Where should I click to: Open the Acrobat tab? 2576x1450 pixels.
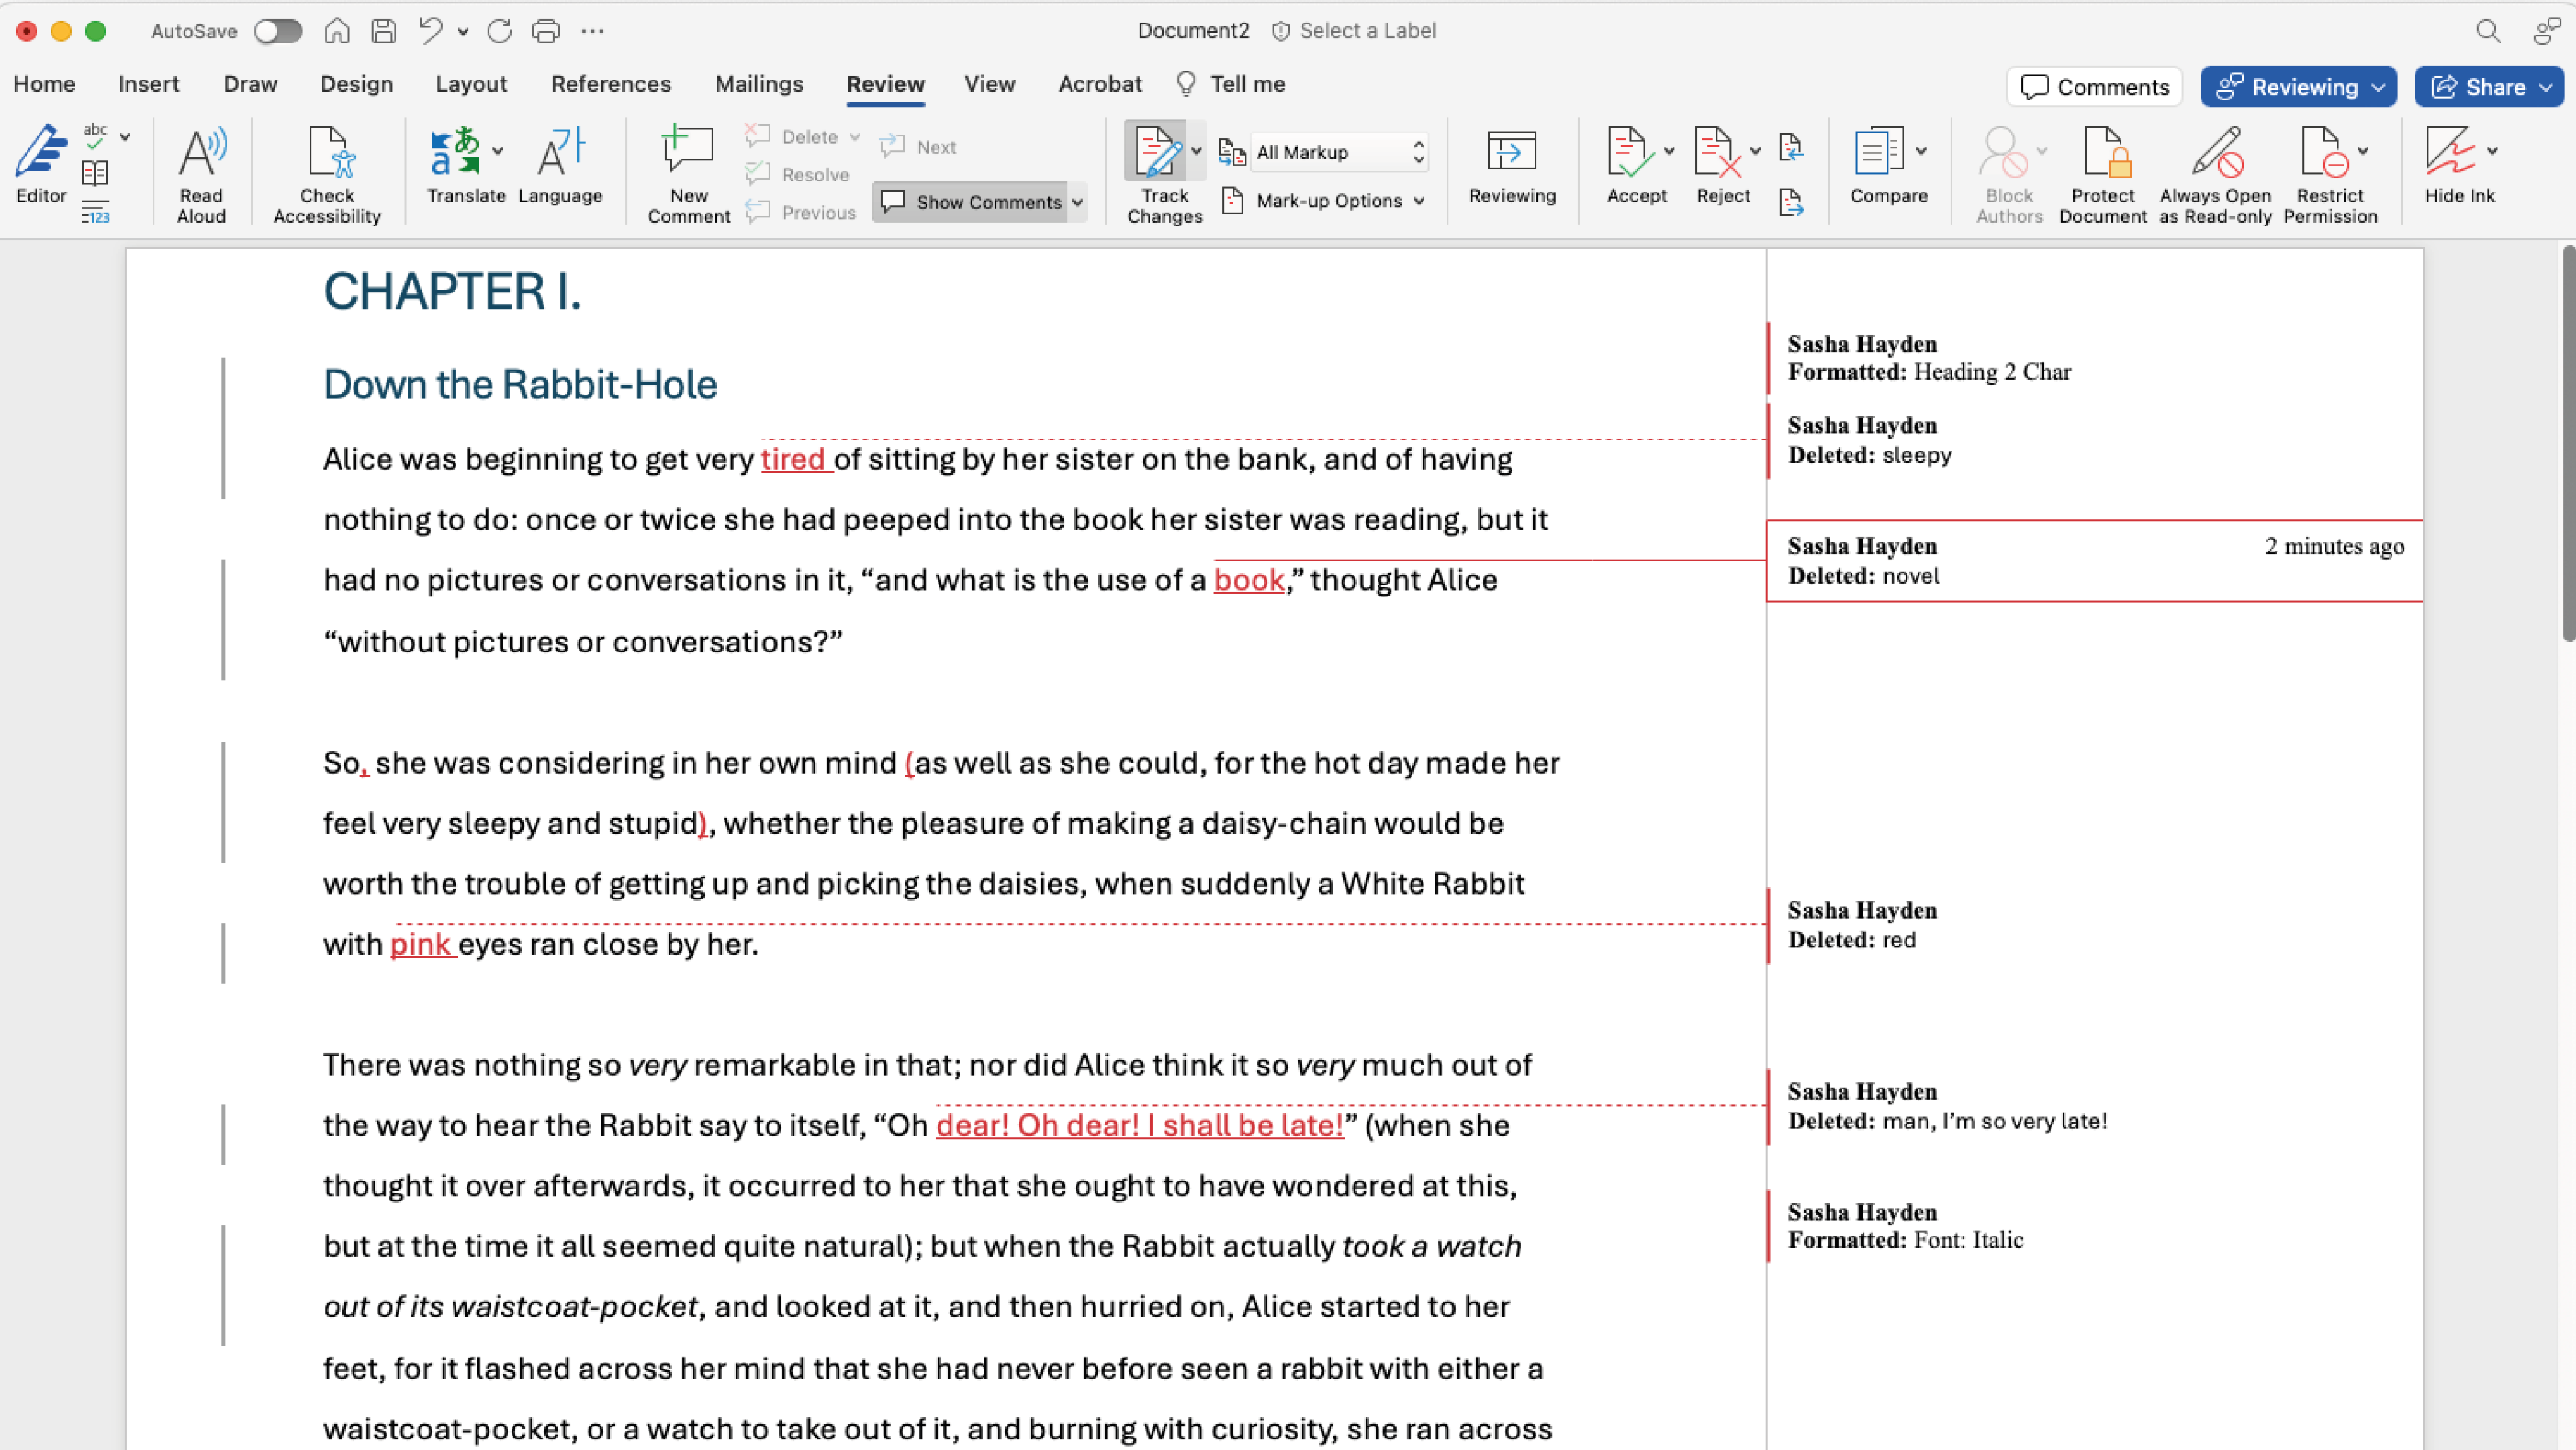[1100, 84]
